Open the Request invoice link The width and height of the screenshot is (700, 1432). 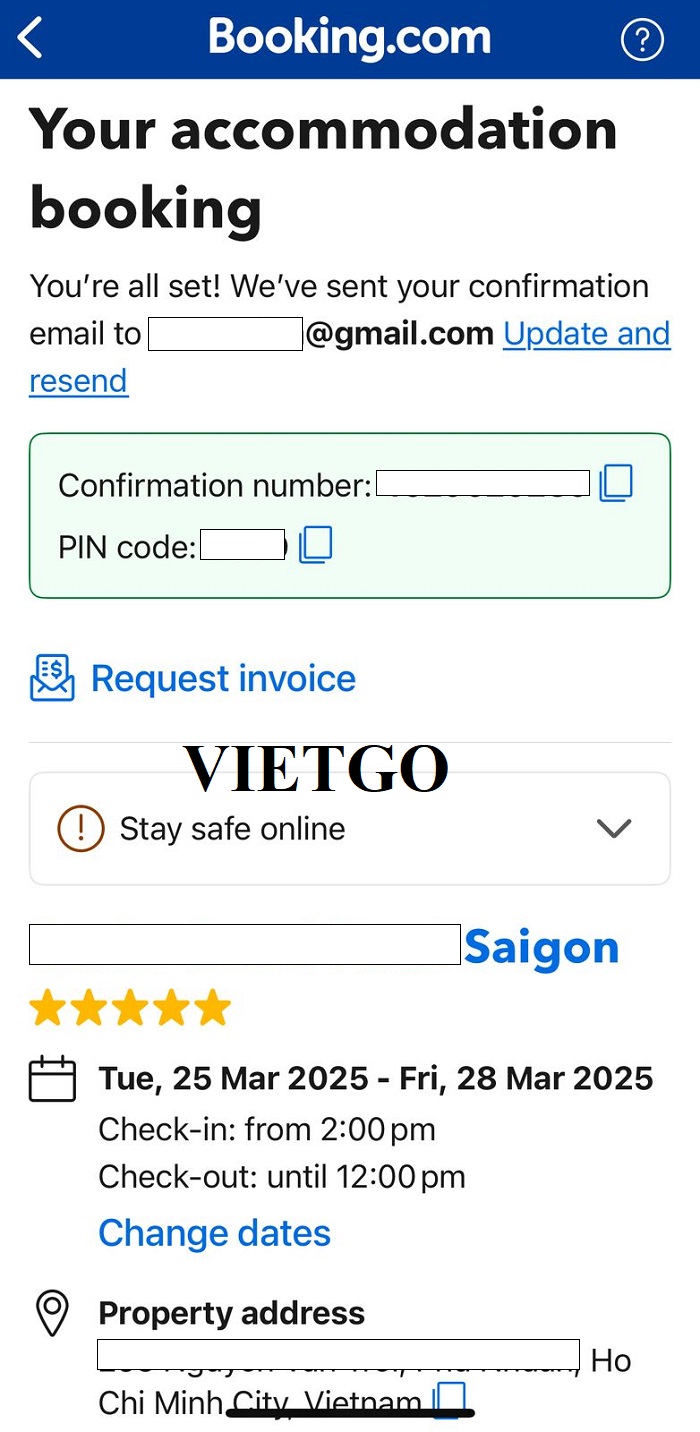tap(223, 678)
